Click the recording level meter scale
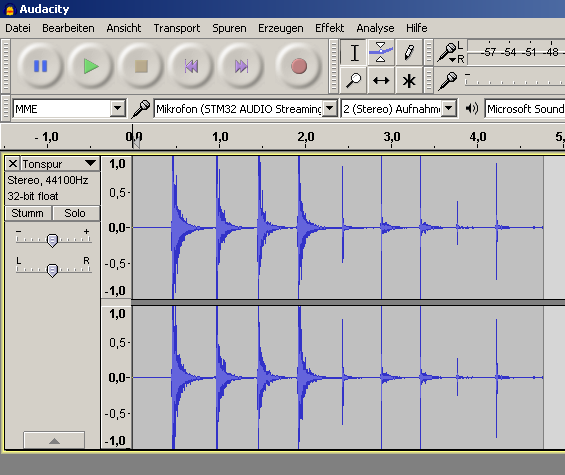Screen dimensions: 565x475 point(516,53)
